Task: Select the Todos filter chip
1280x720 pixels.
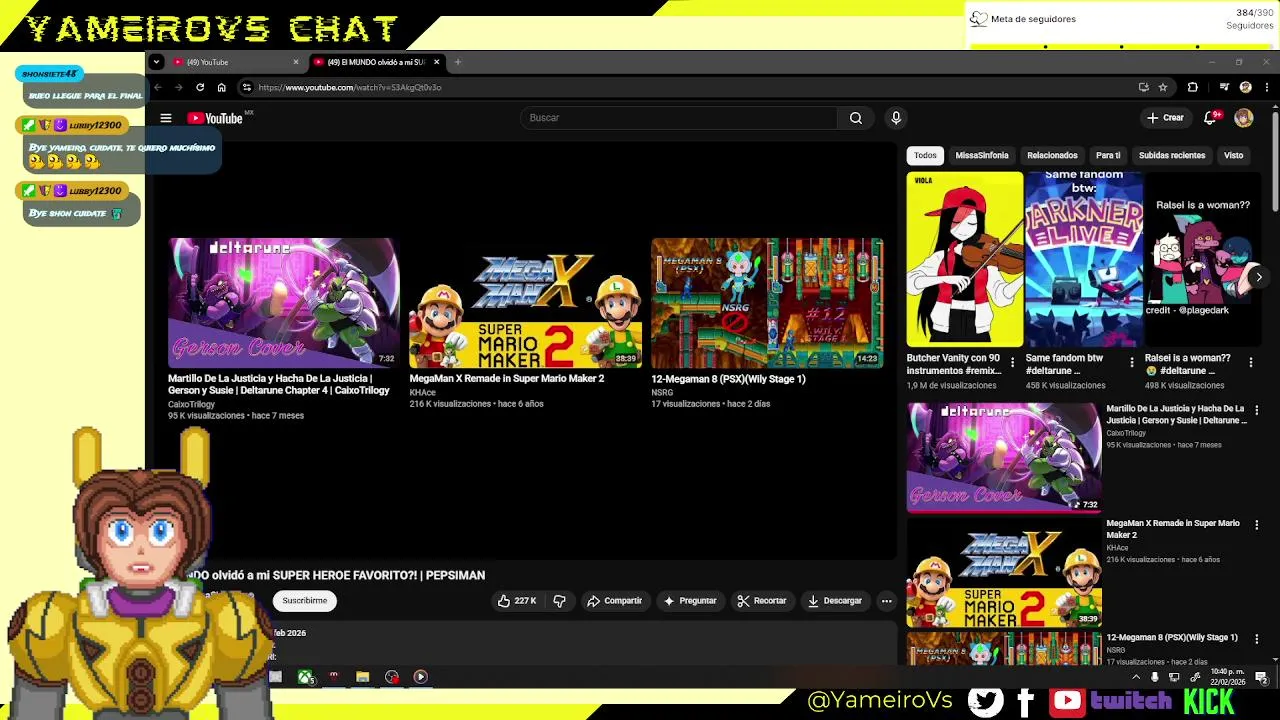Action: (925, 155)
